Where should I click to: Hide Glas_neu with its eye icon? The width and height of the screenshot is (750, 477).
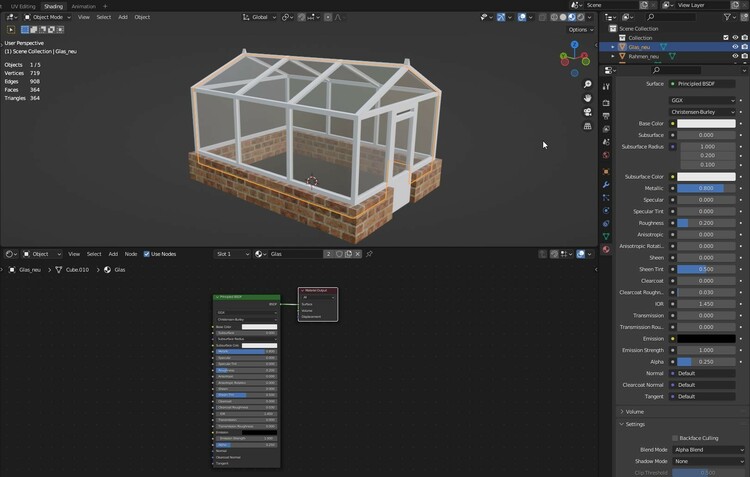click(735, 47)
